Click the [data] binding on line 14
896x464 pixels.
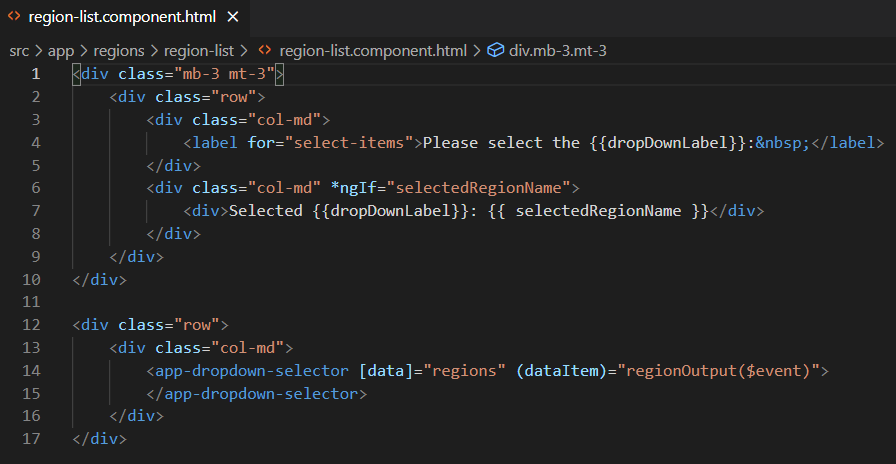386,371
